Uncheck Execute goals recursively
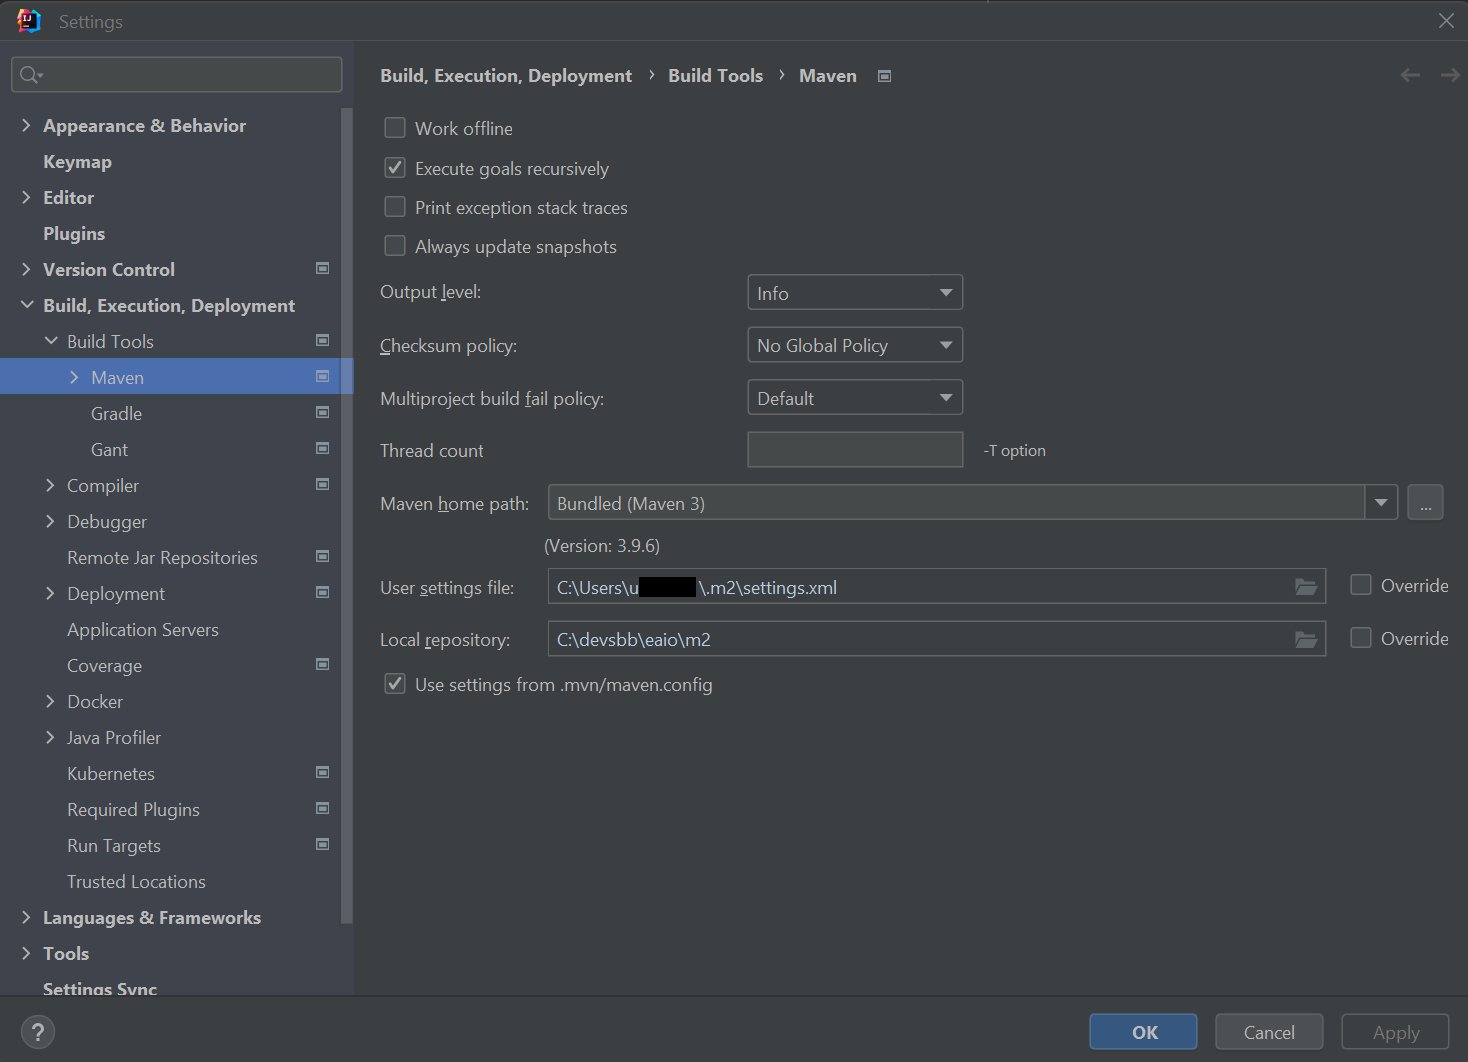This screenshot has width=1468, height=1062. point(395,167)
